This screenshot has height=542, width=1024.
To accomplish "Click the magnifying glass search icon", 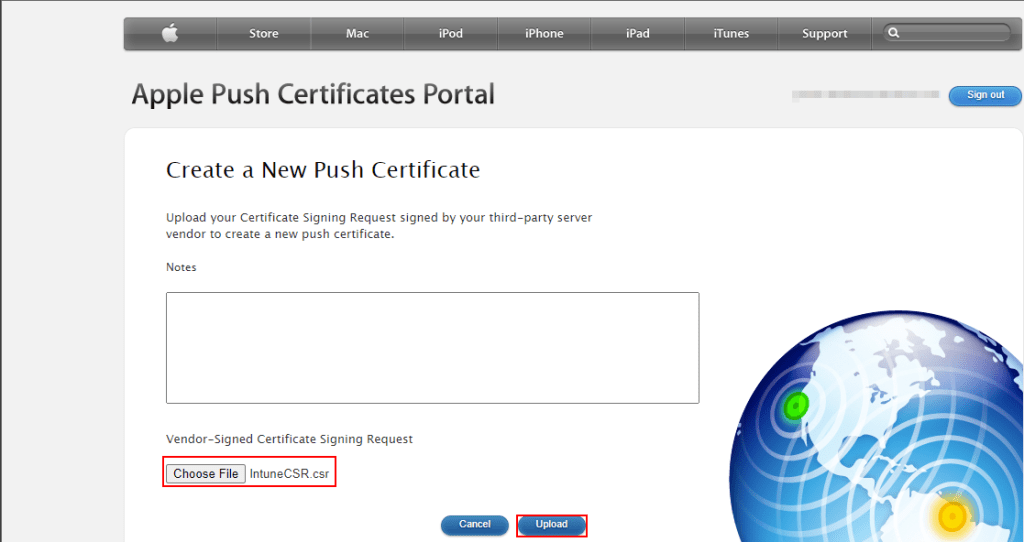I will pos(893,33).
